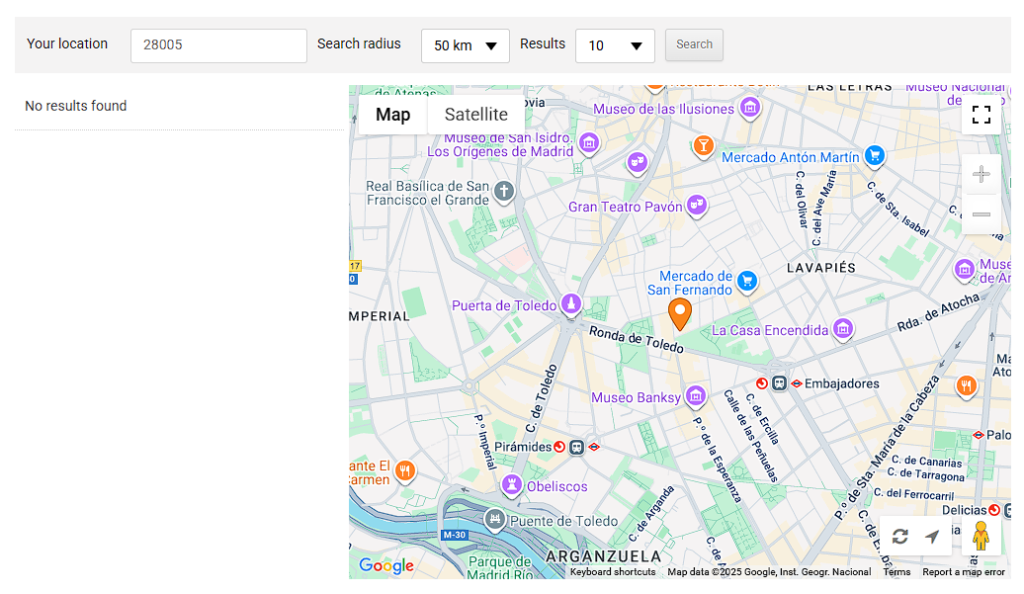Zoom out on the map
1024x594 pixels.
click(981, 214)
